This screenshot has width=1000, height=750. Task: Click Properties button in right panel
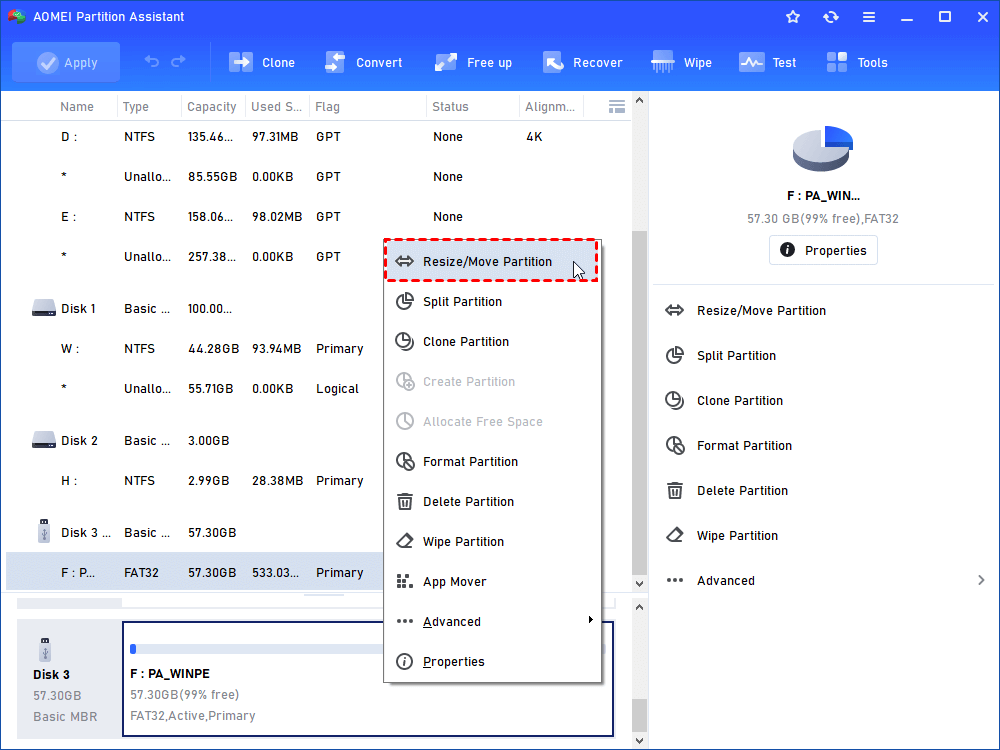coord(823,250)
